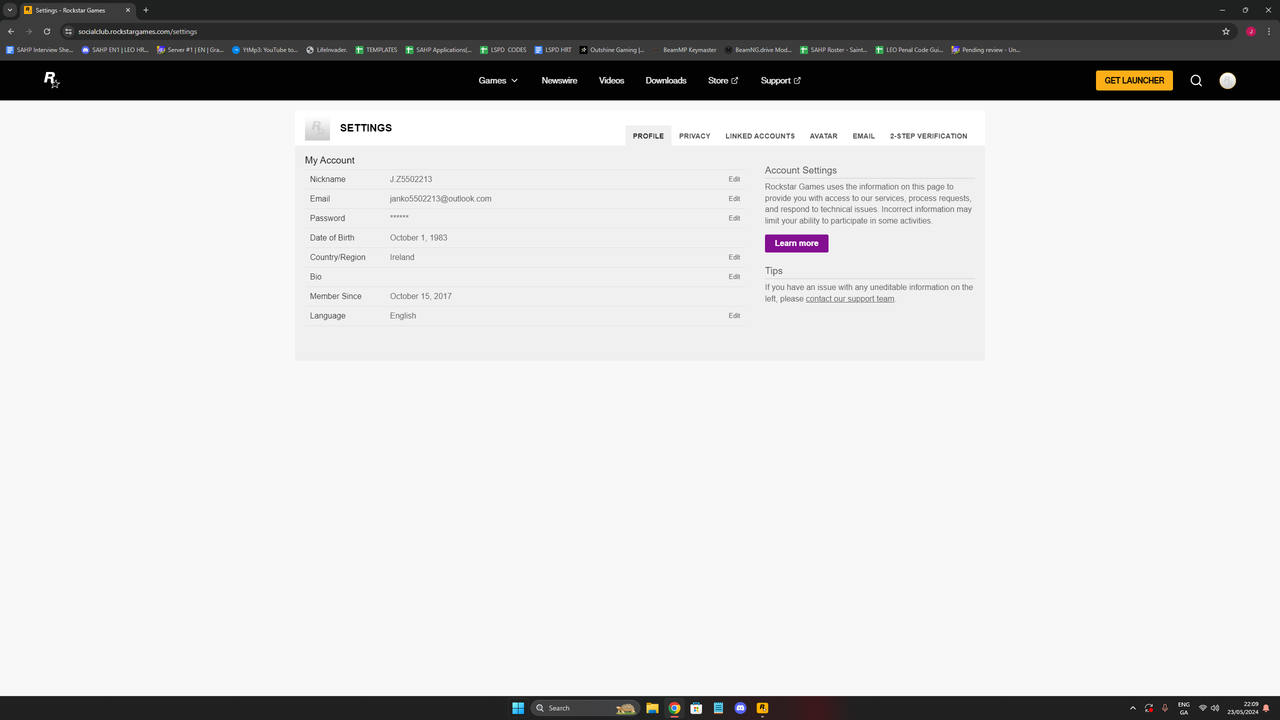Screen dimensions: 1280x720
Task: Edit the Bio
Action: tap(734, 277)
